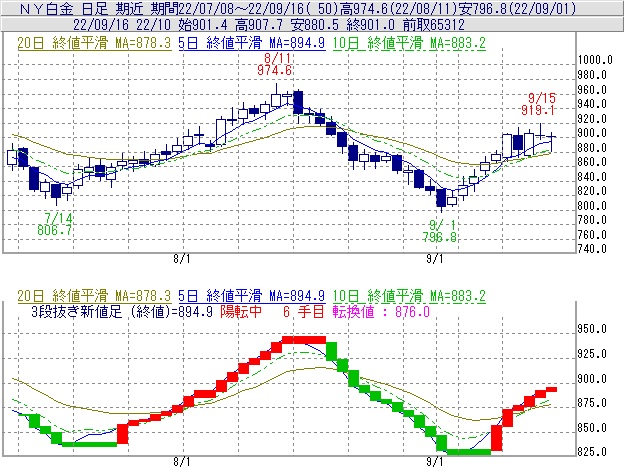624x475 pixels.
Task: Click the lower '20日 終値平滑 MA=878.3' legend
Action: pos(94,296)
